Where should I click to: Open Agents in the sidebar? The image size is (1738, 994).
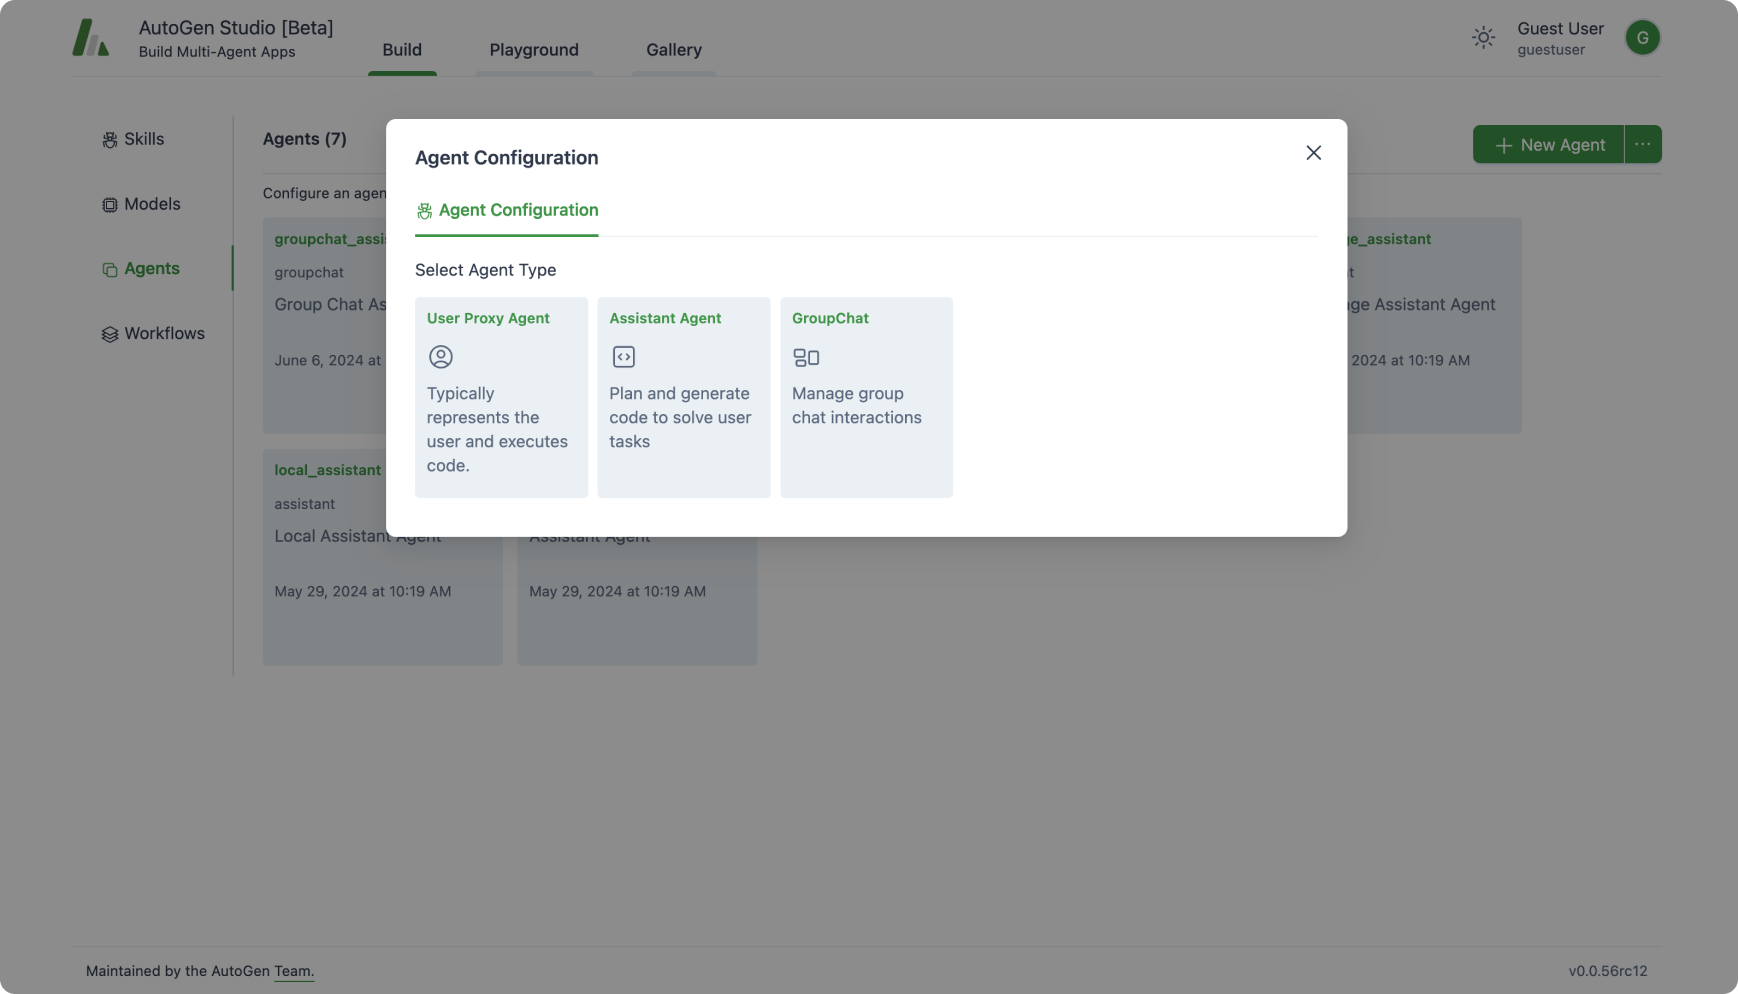pos(152,269)
